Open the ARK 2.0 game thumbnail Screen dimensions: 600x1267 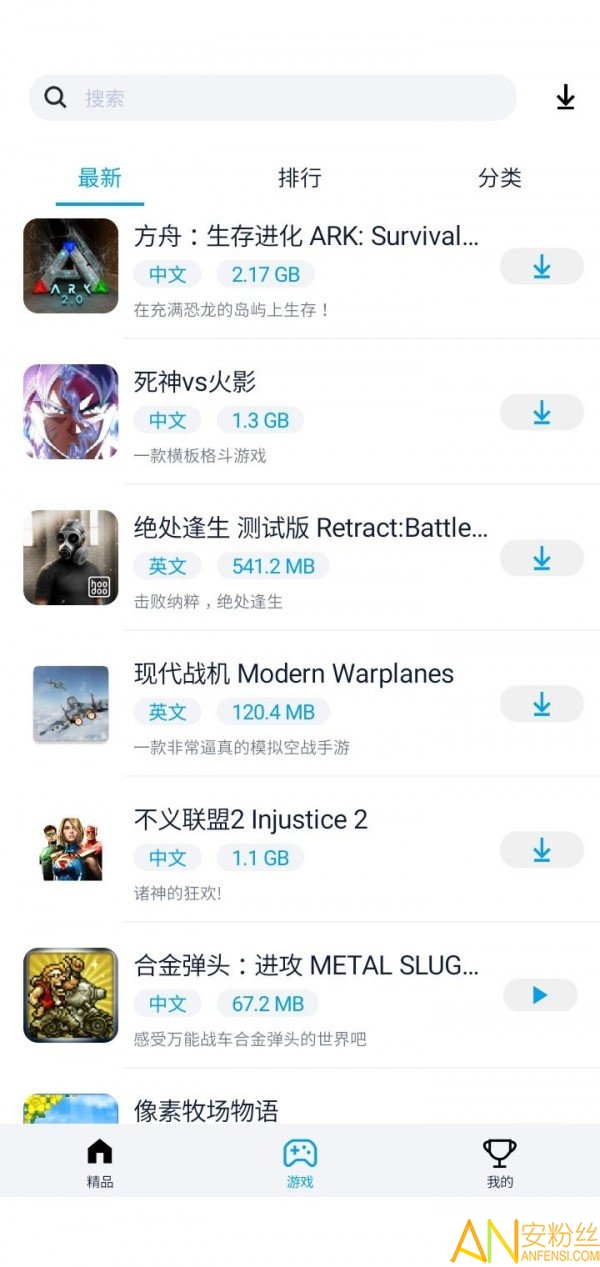point(71,266)
